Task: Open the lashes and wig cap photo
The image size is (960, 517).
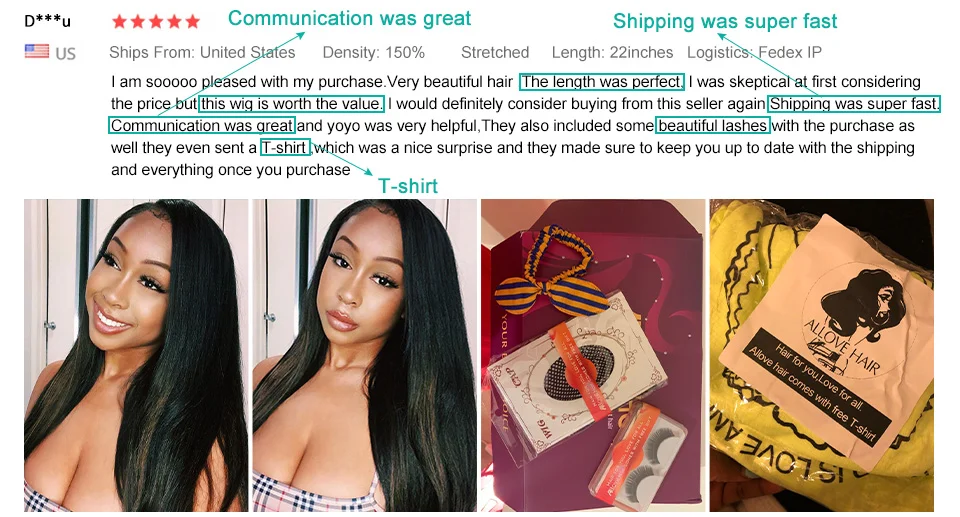Action: coord(593,355)
